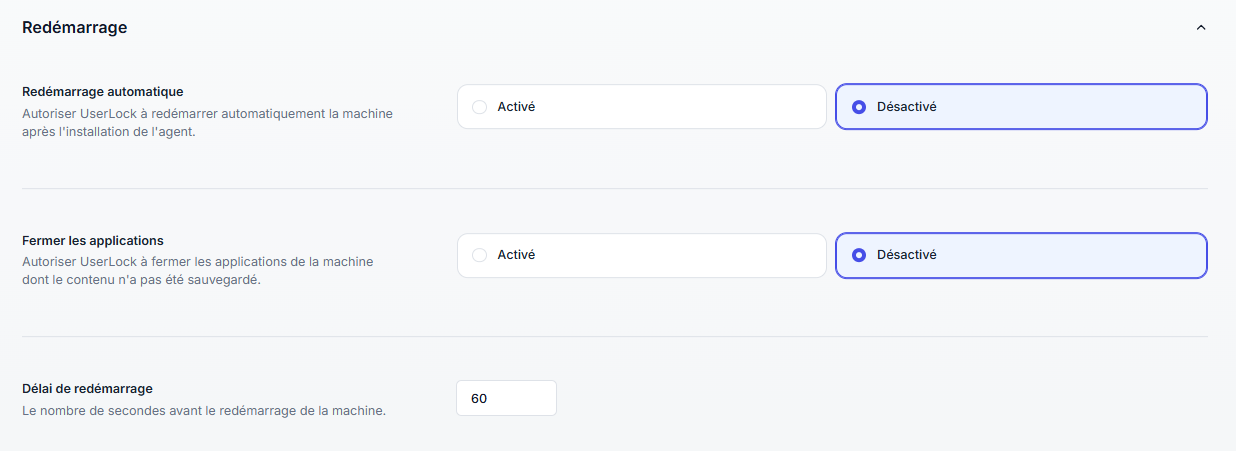This screenshot has height=451, width=1236.
Task: Click the Désactivé text in the second option row
Action: (906, 255)
